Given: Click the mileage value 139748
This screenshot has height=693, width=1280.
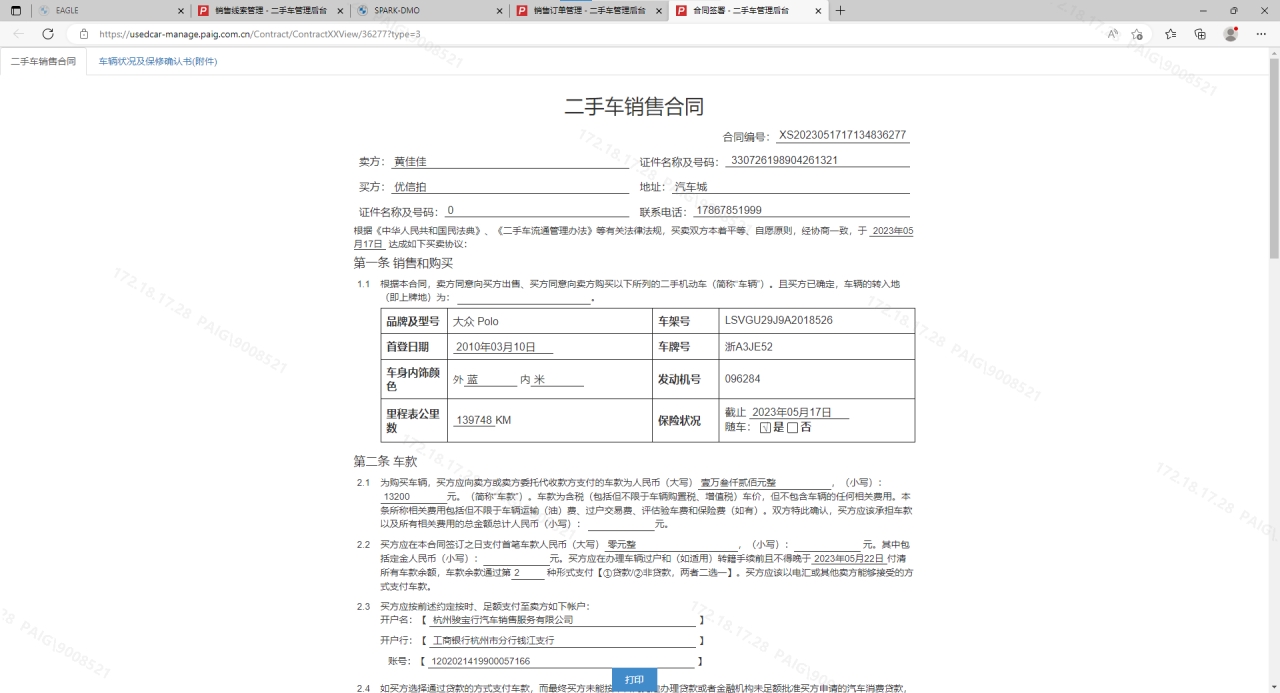Looking at the screenshot, I should click(474, 421).
